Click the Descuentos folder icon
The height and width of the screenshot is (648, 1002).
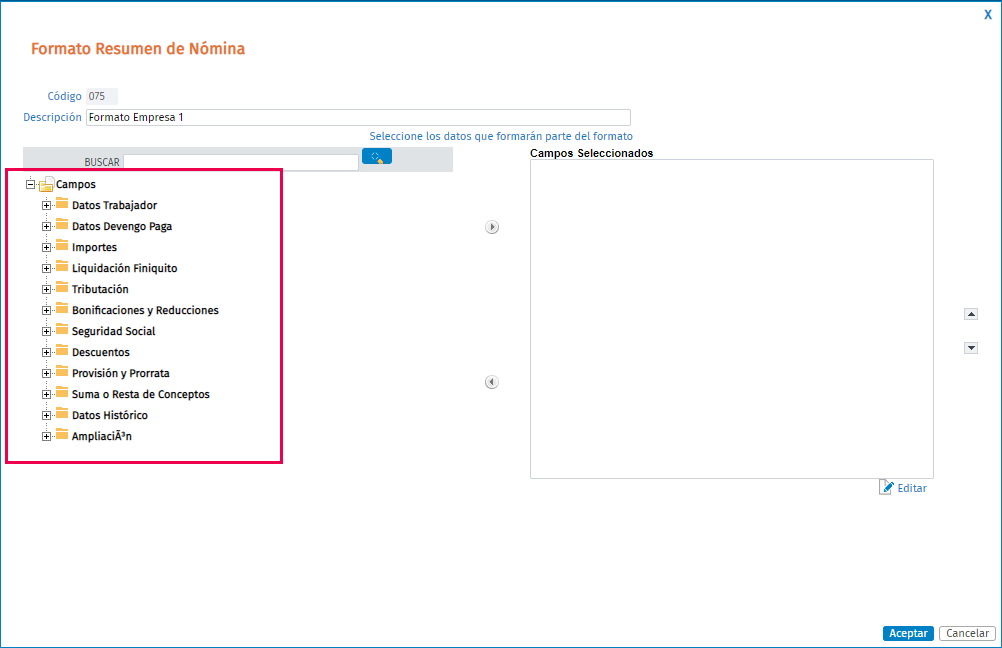62,351
